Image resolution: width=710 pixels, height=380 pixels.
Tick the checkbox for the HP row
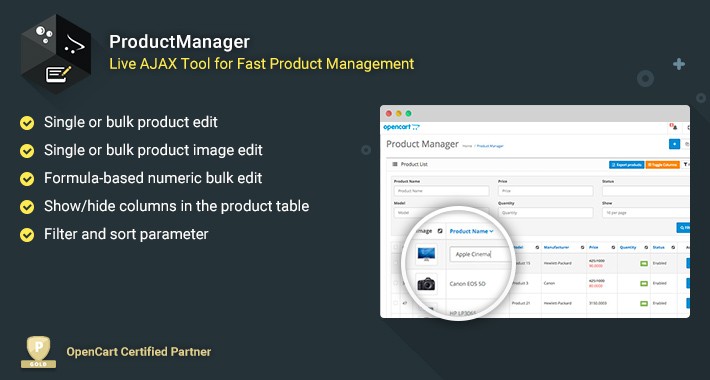click(395, 303)
